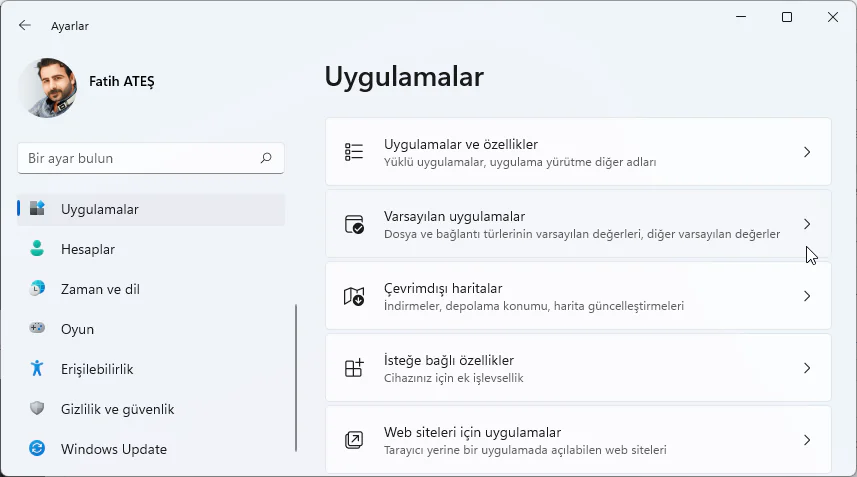857x477 pixels.
Task: Click the Hesaplar person icon
Action: (37, 249)
